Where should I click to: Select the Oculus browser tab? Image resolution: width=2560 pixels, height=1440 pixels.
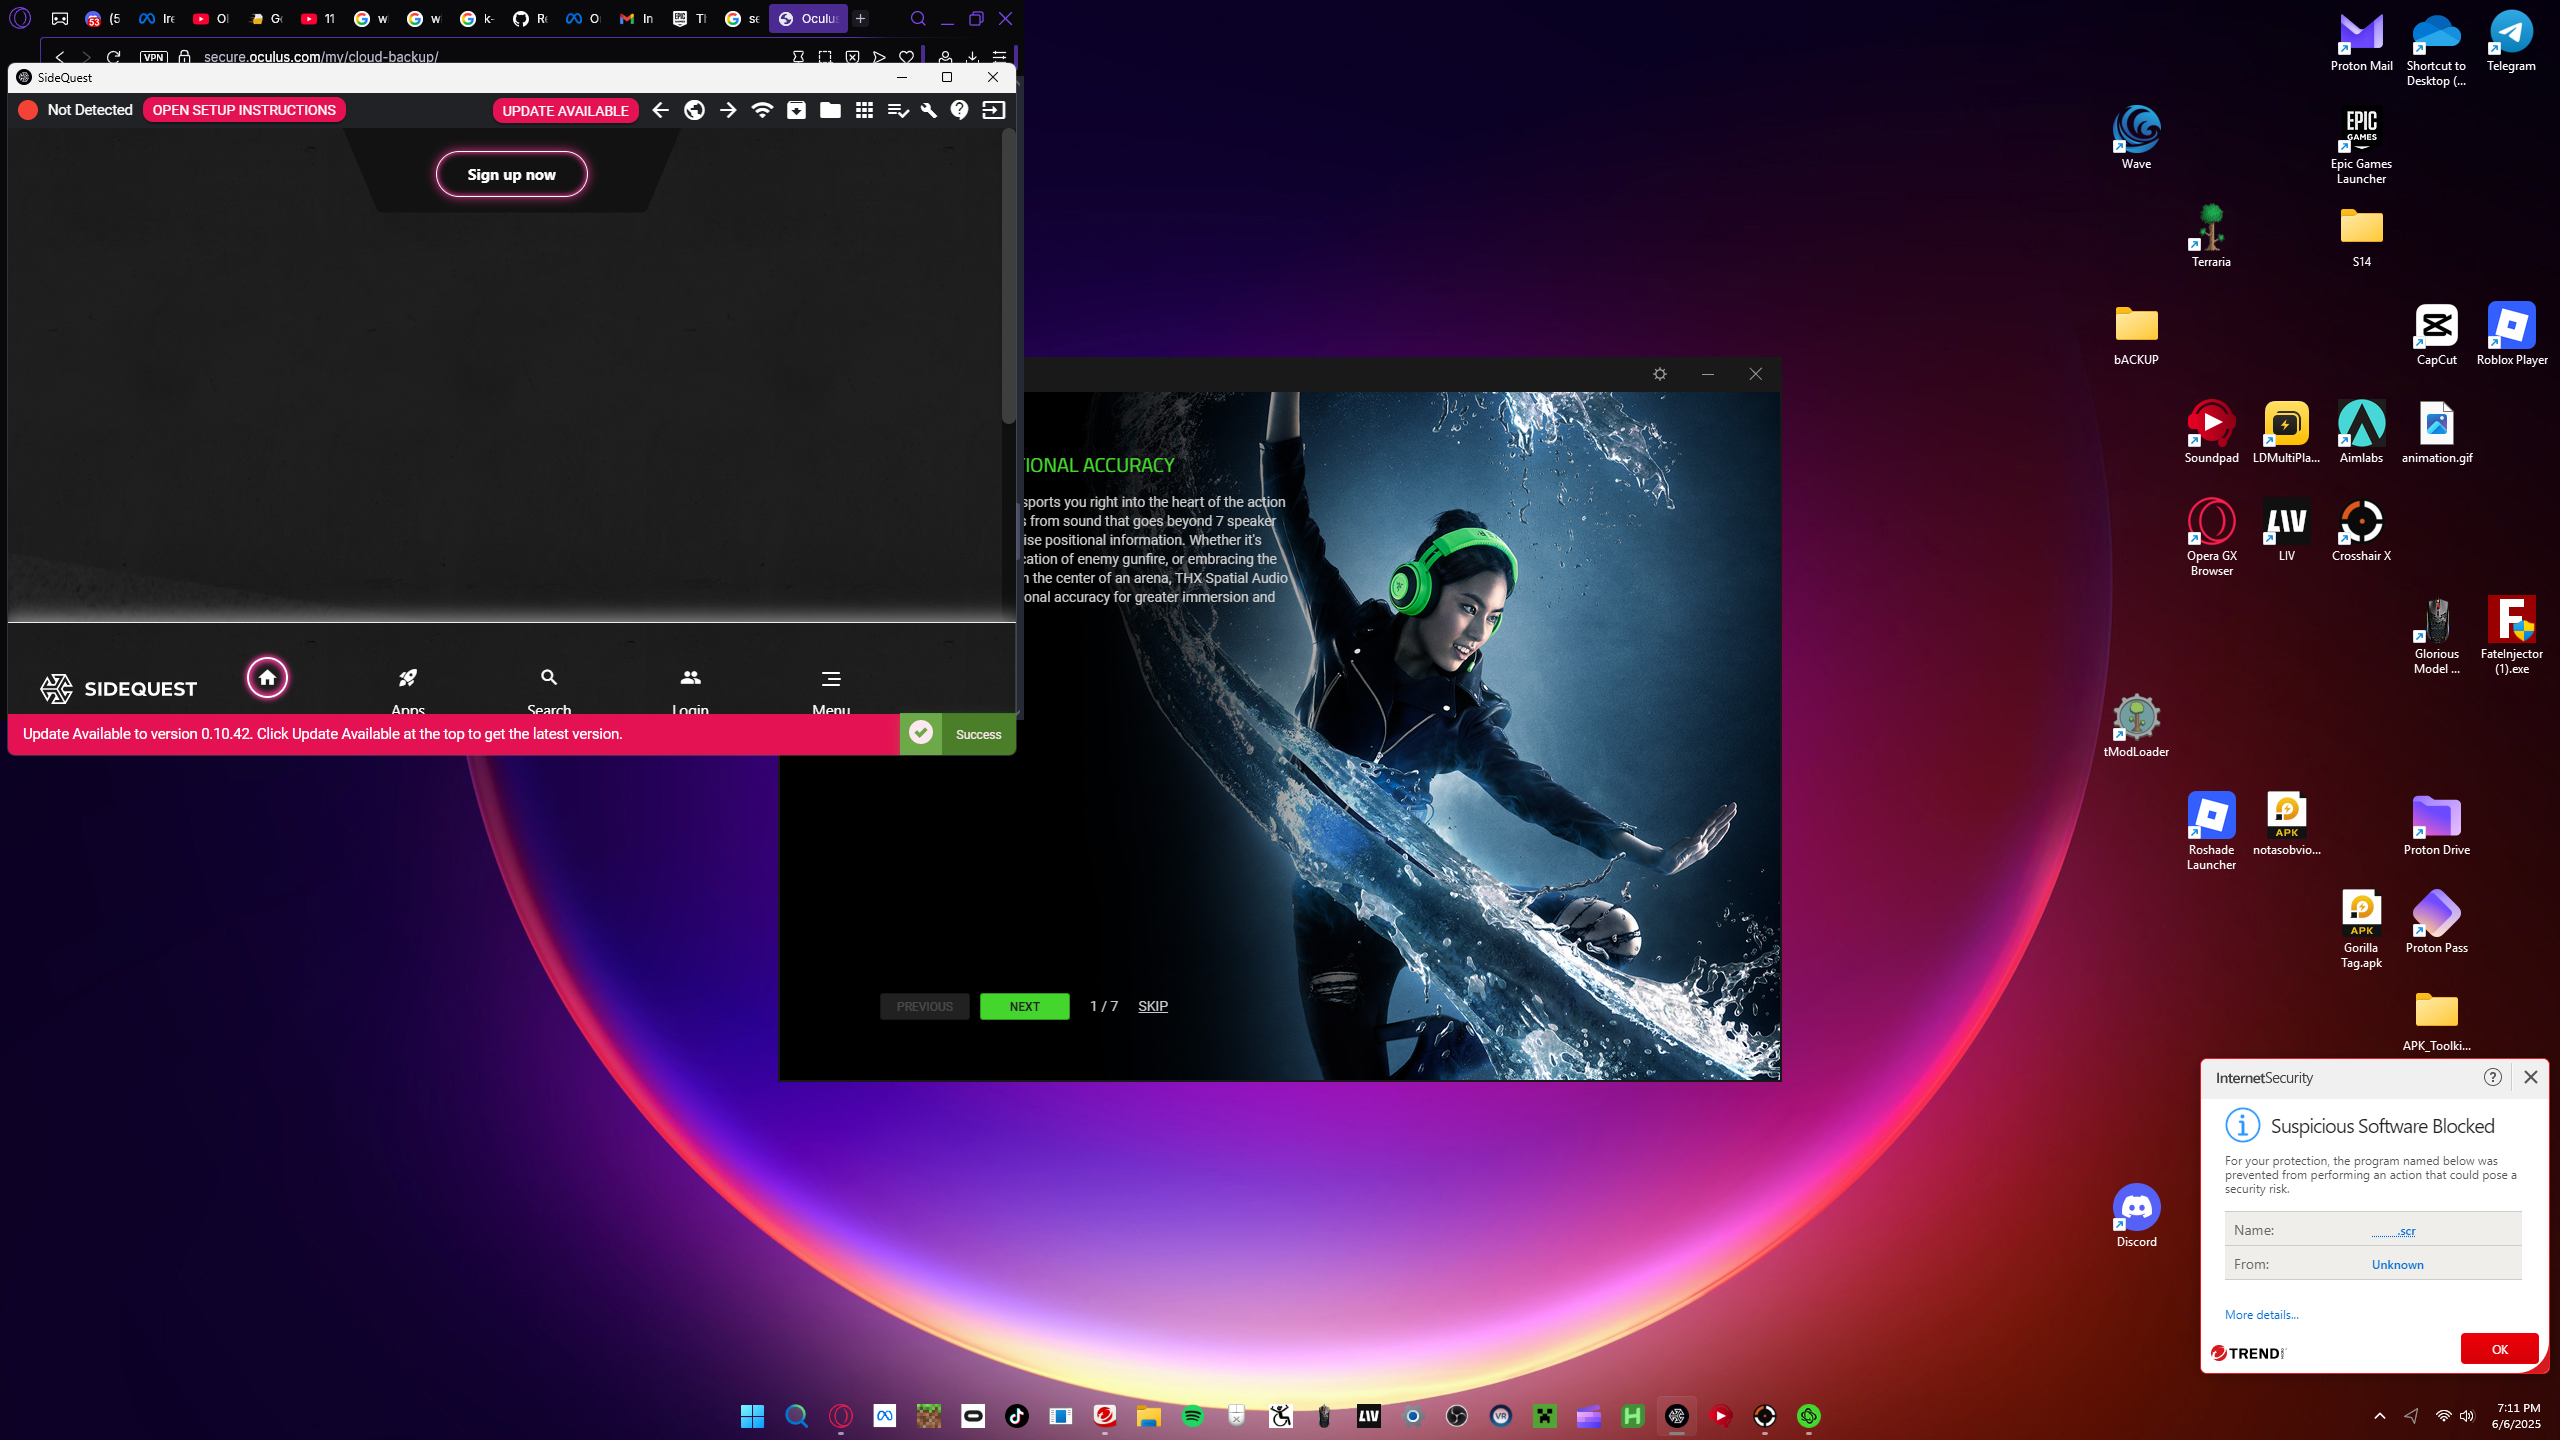tap(807, 19)
